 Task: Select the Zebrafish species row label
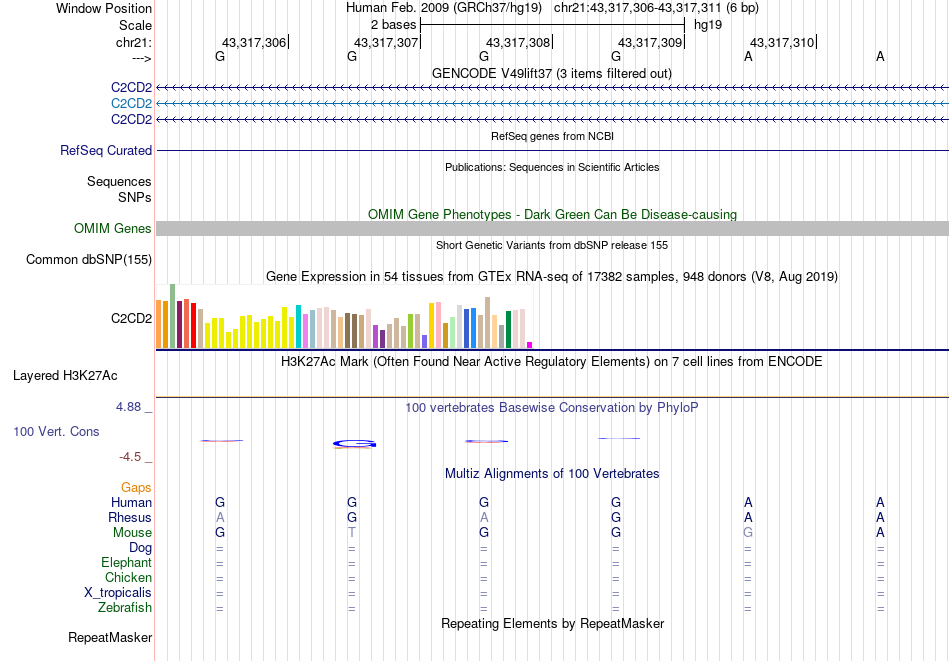click(125, 608)
